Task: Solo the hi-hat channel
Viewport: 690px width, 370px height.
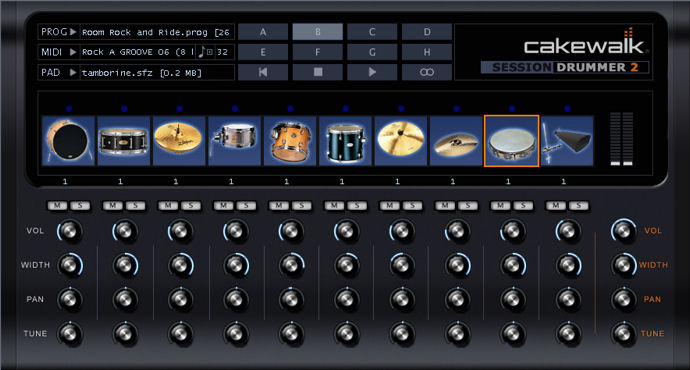Action: pyautogui.click(x=191, y=205)
